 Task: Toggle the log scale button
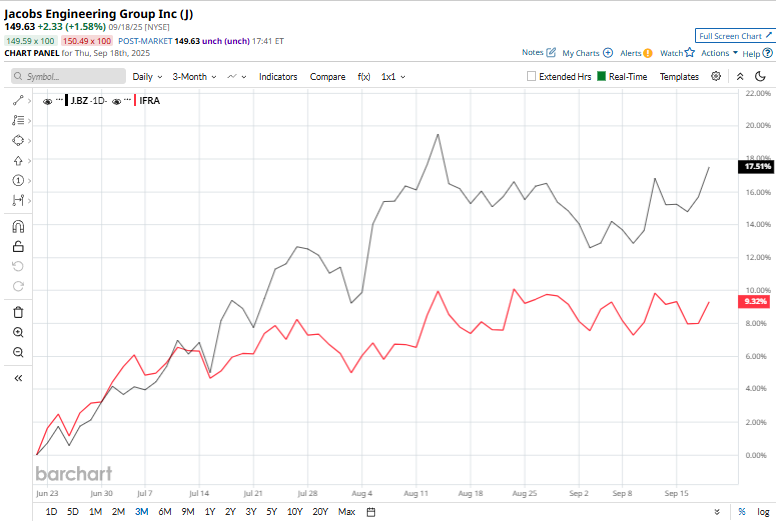763,512
